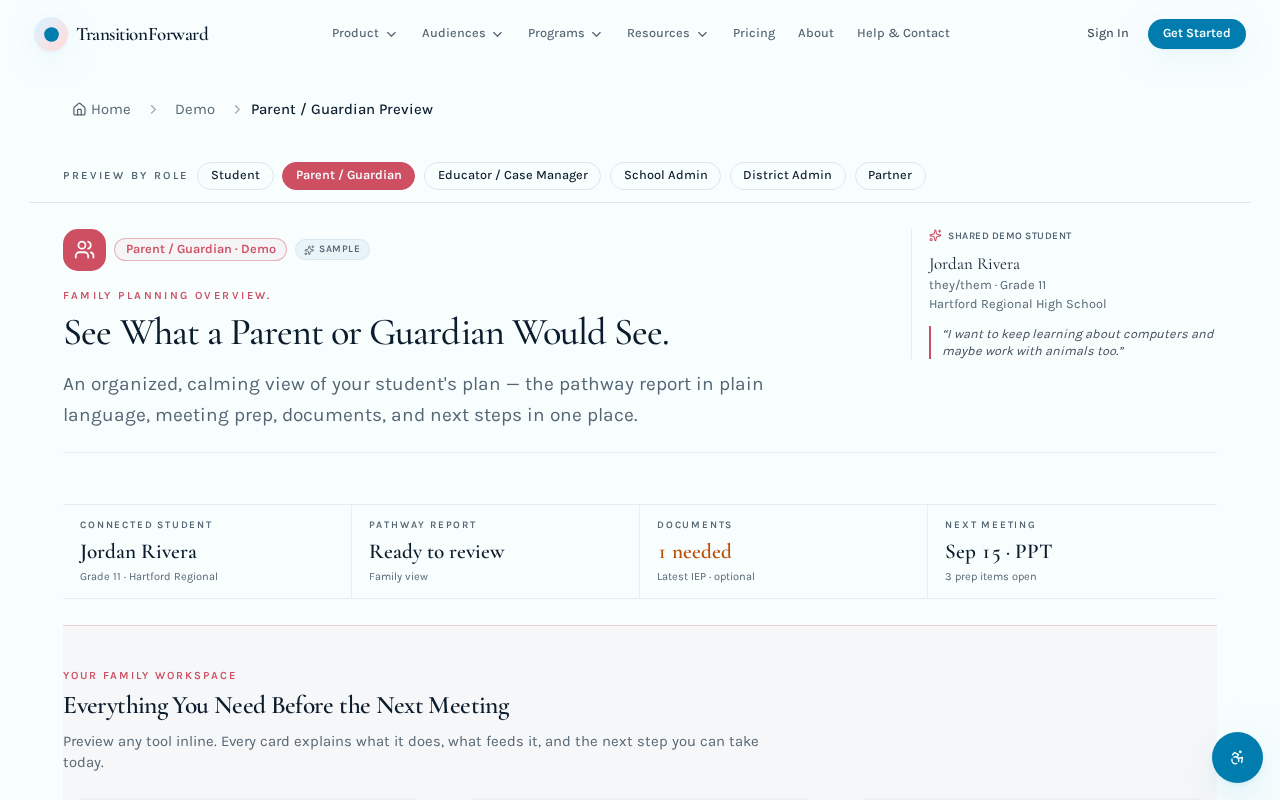This screenshot has width=1280, height=800.
Task: Expand the Resources menu
Action: tap(667, 33)
